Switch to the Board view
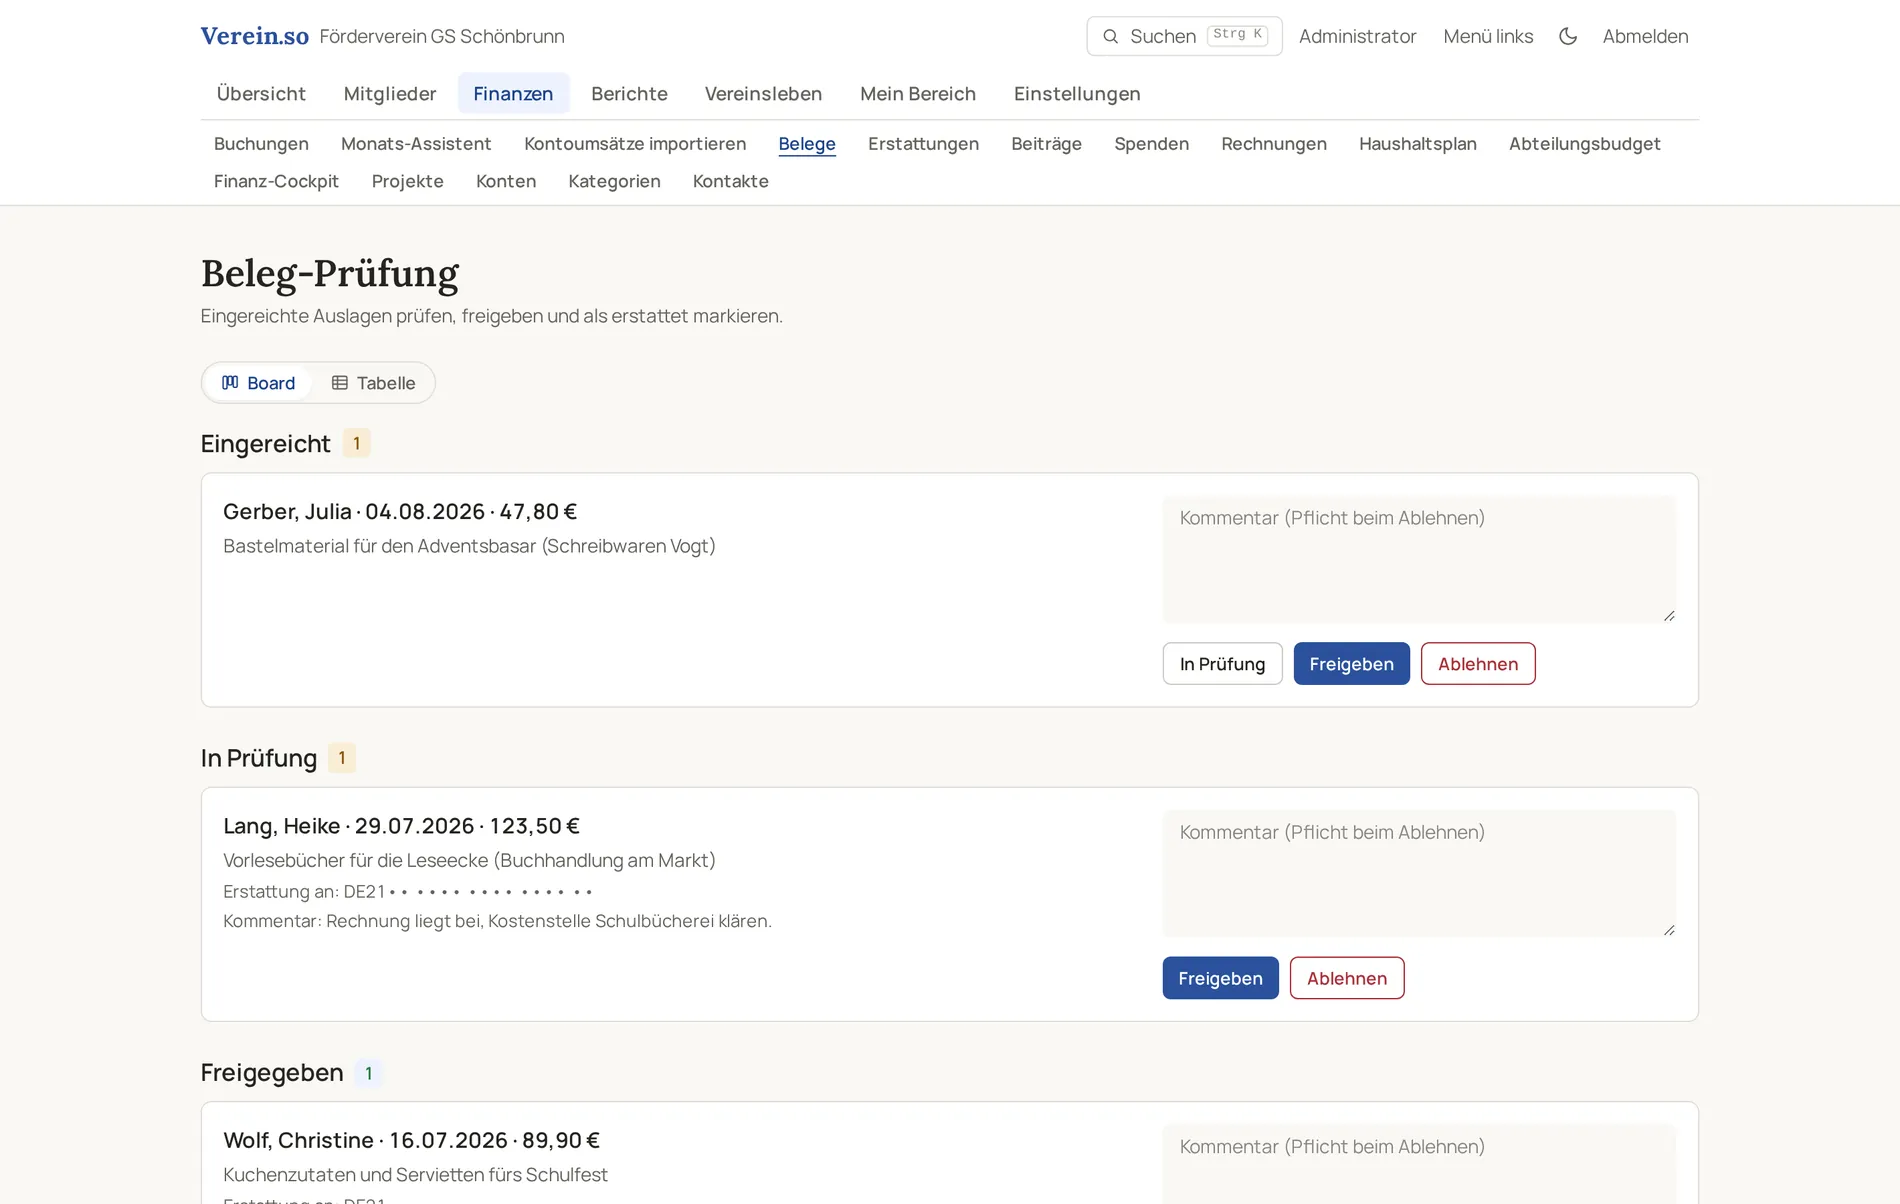 pyautogui.click(x=258, y=383)
